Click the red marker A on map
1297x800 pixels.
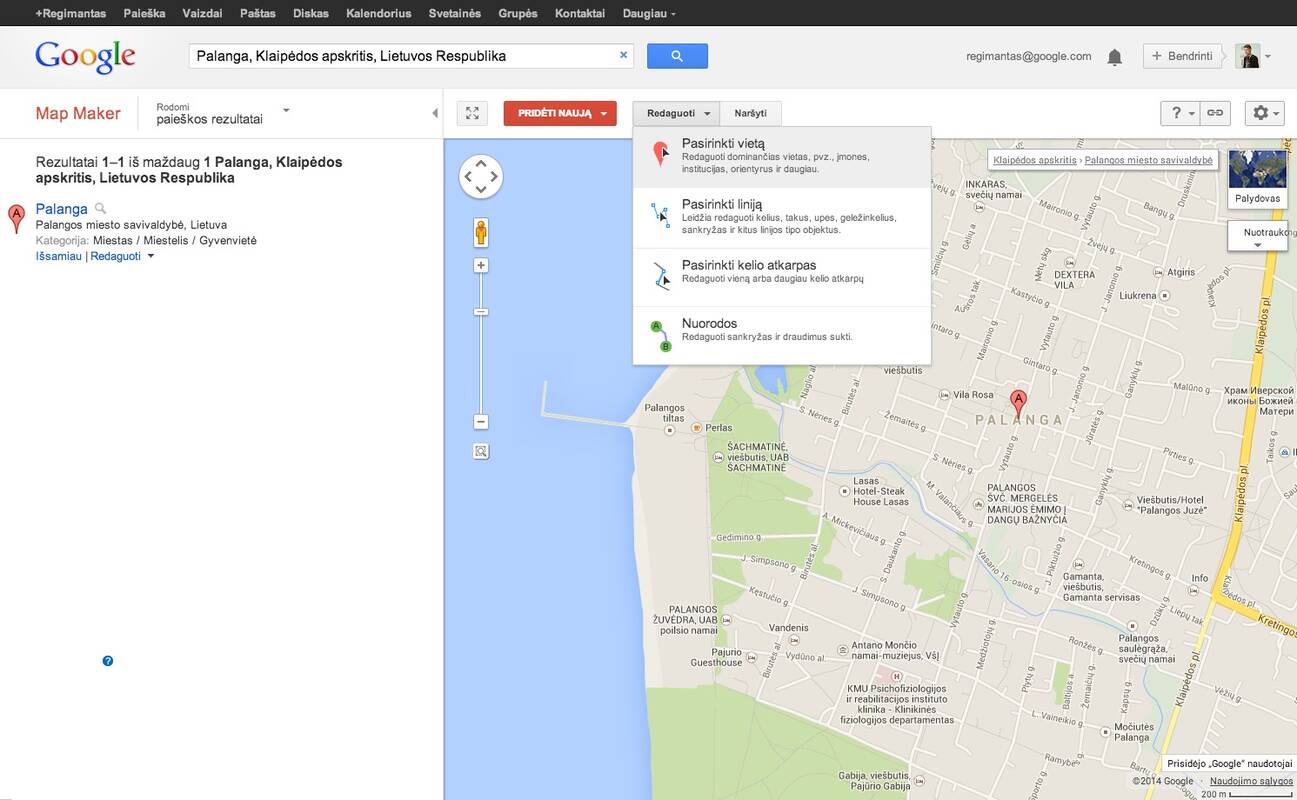click(1018, 402)
